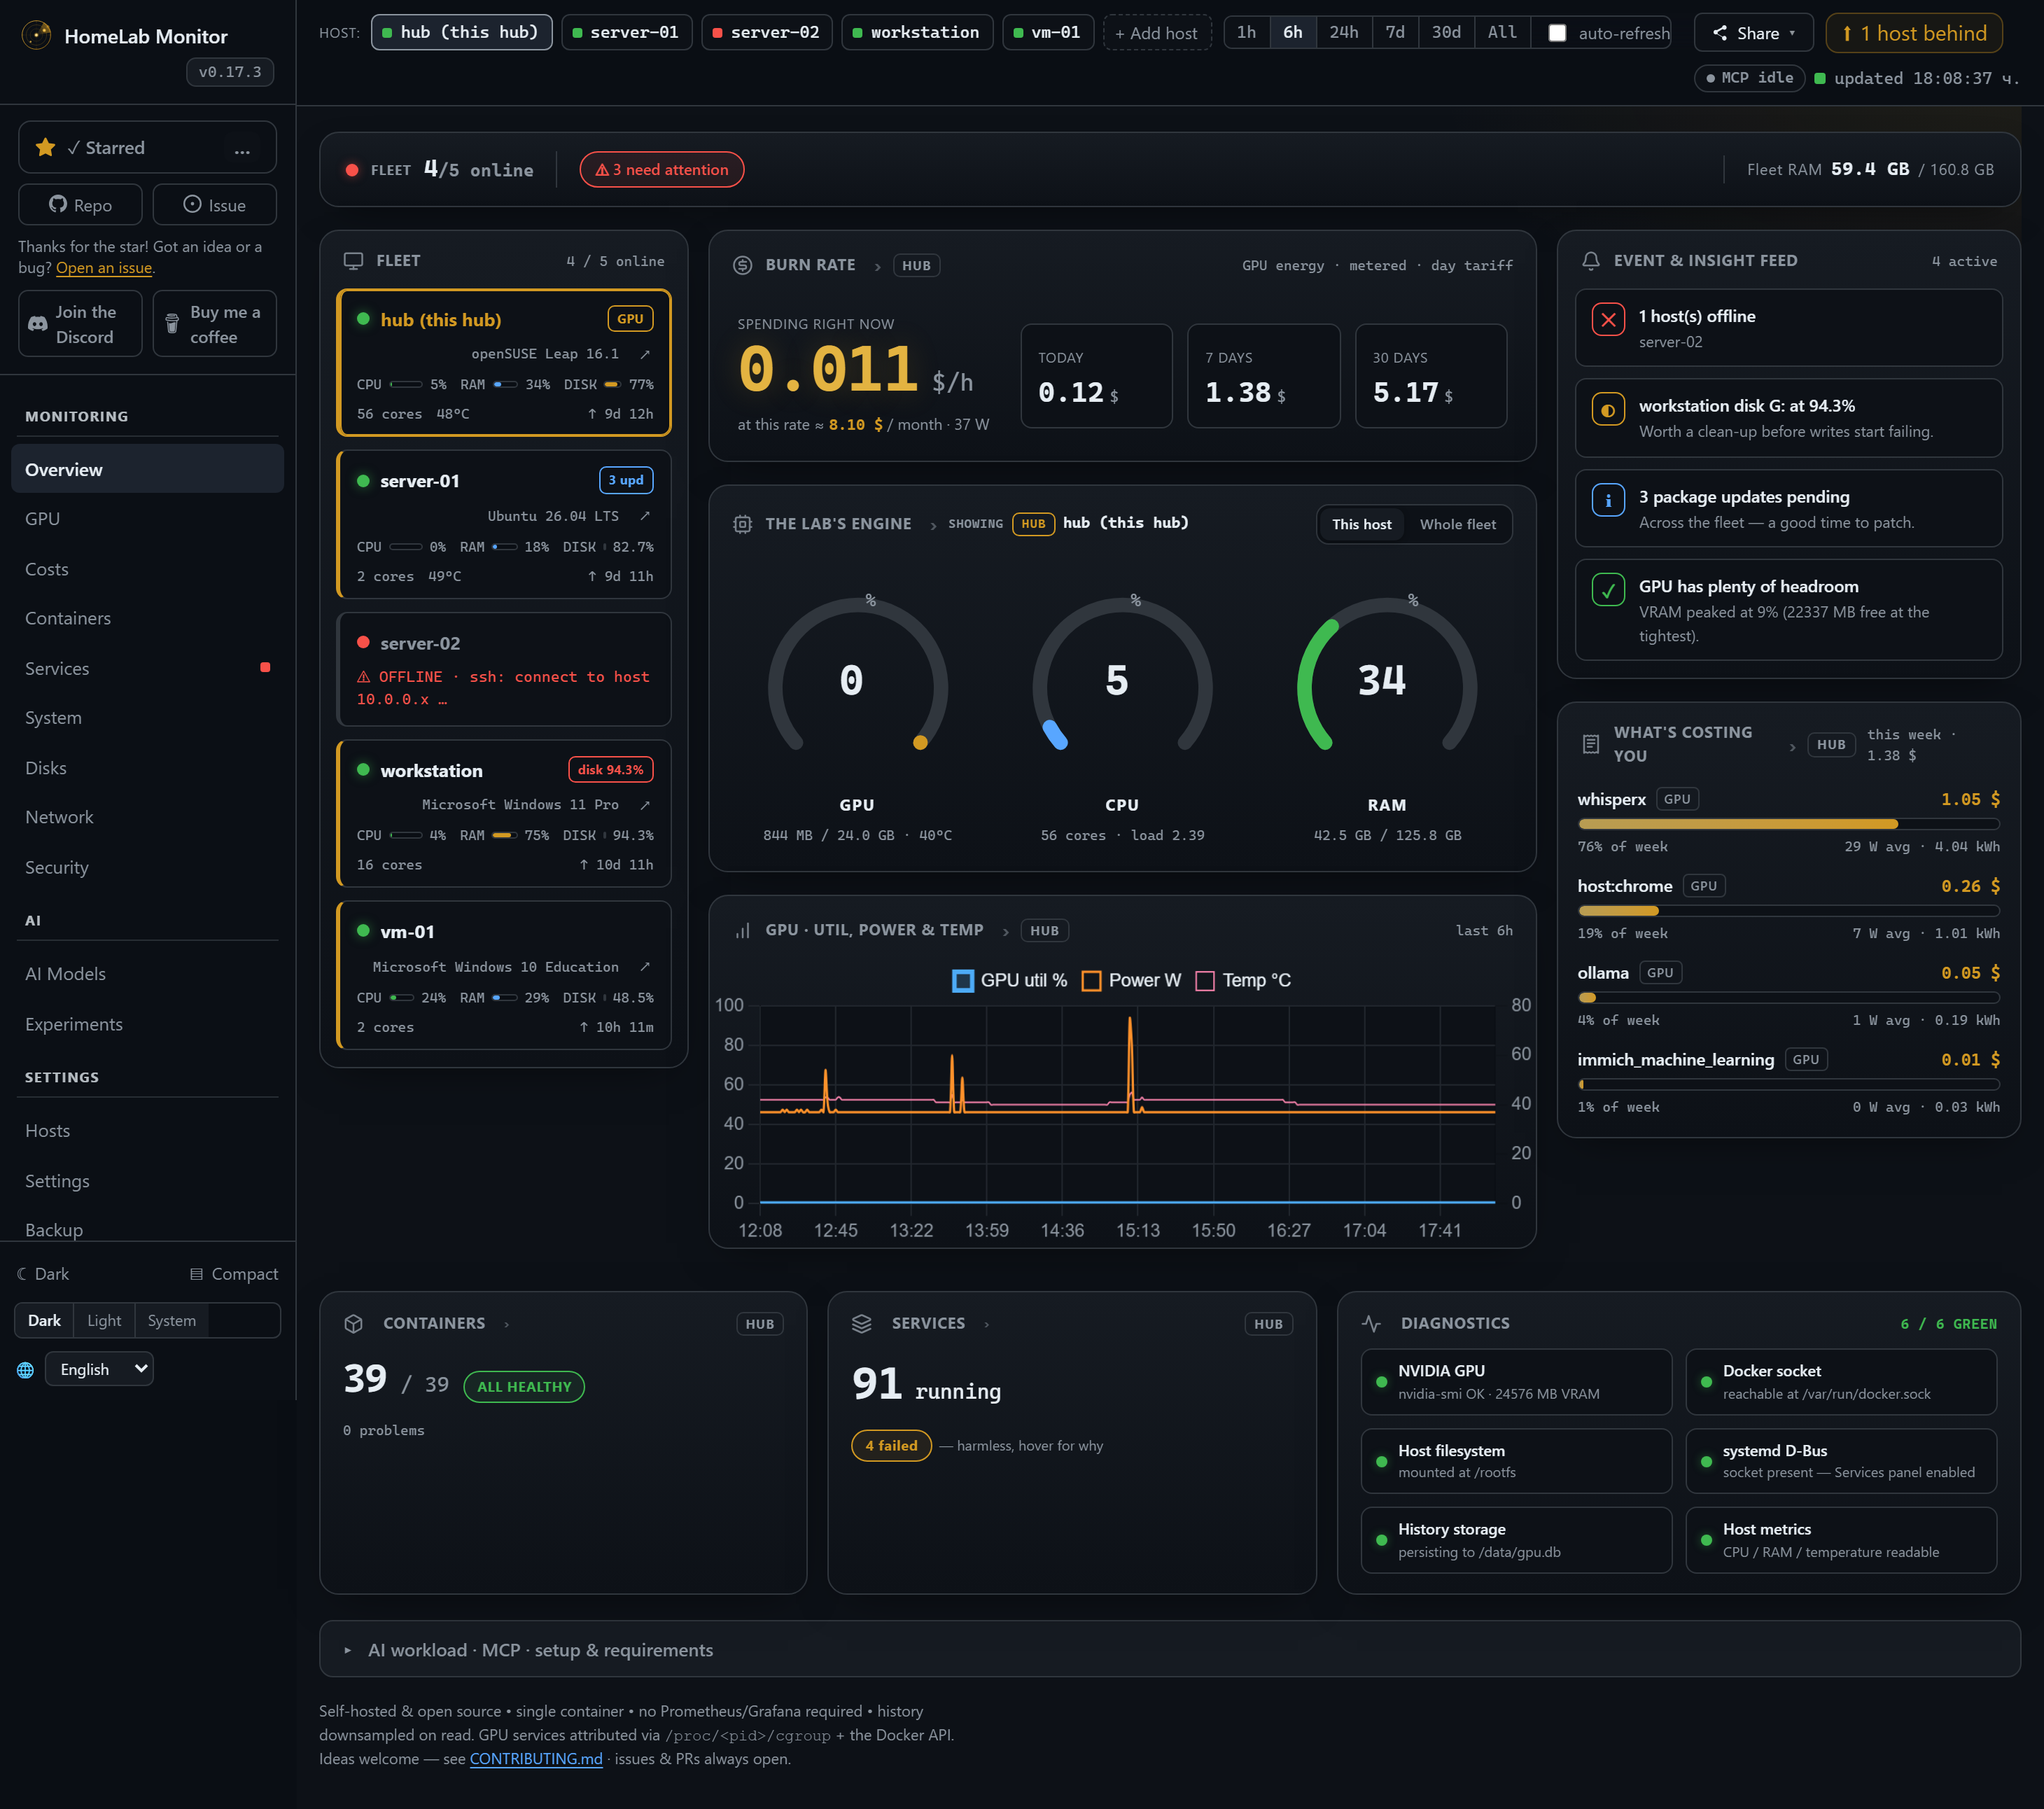Open external link arrow on vm-01 card

click(645, 967)
